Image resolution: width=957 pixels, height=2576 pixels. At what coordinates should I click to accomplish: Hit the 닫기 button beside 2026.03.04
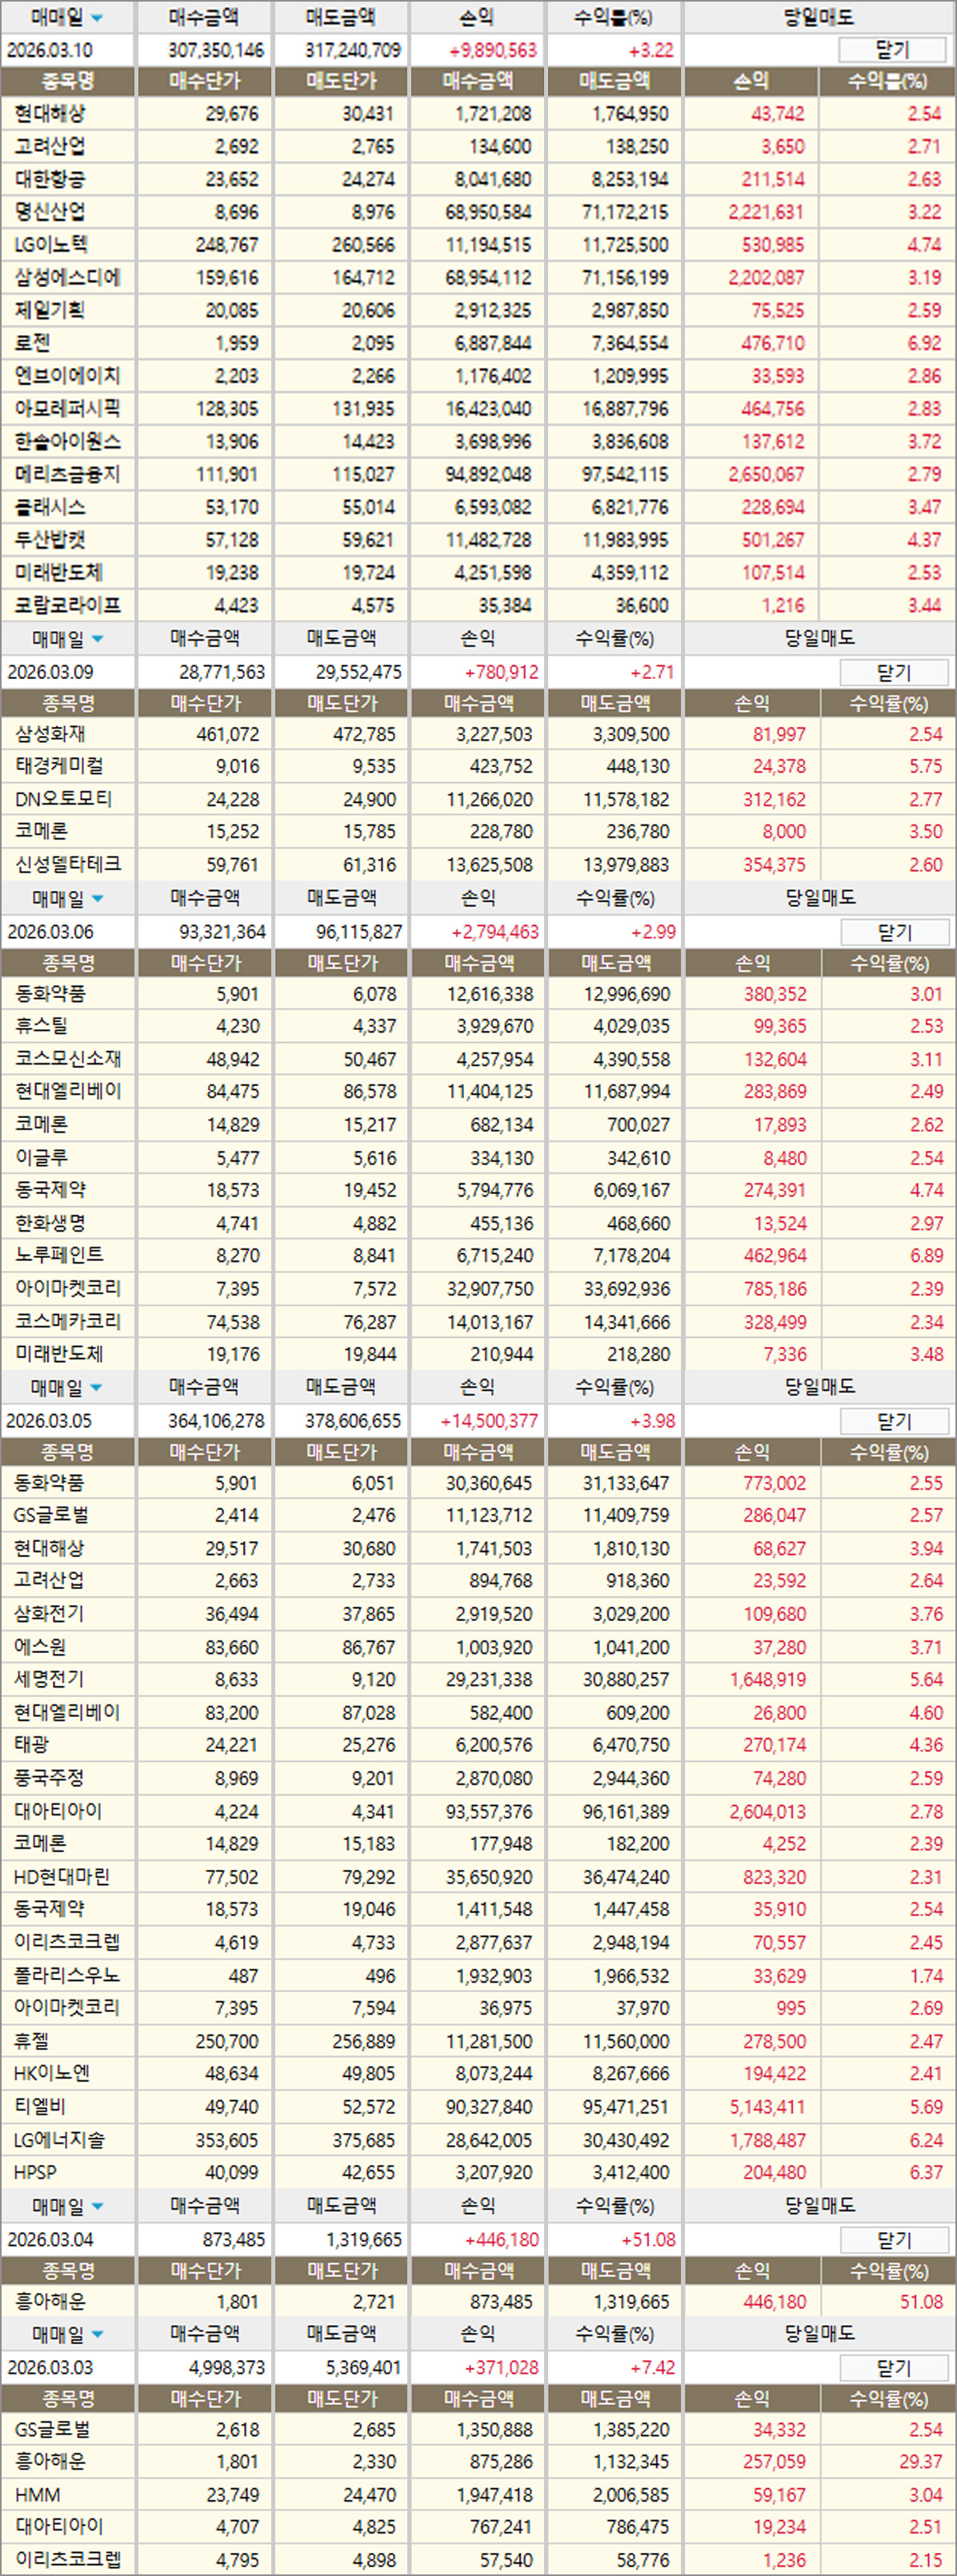point(893,2240)
